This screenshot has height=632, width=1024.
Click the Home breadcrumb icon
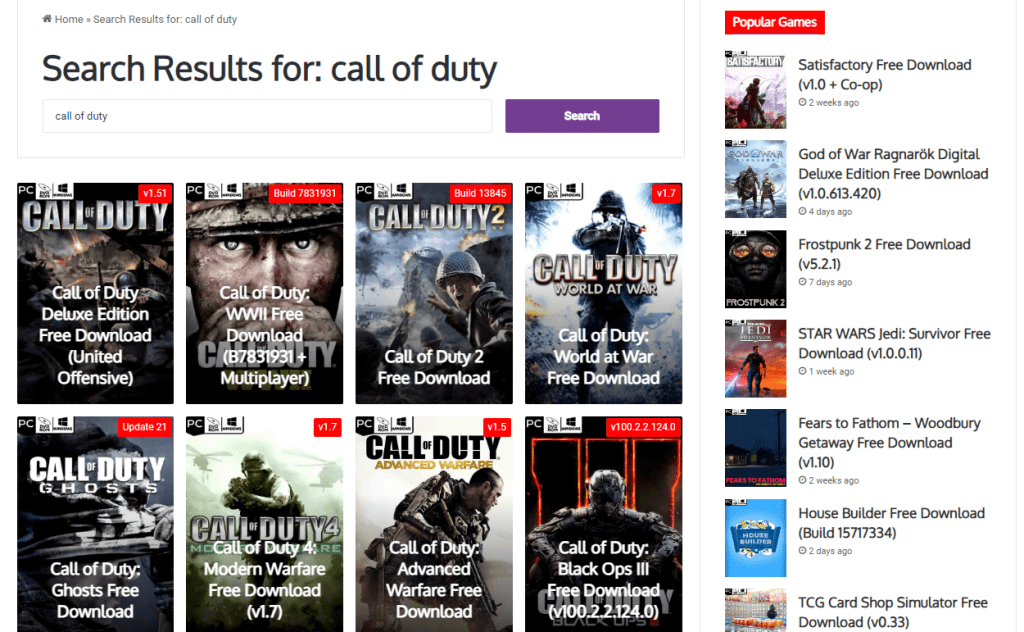tap(47, 19)
